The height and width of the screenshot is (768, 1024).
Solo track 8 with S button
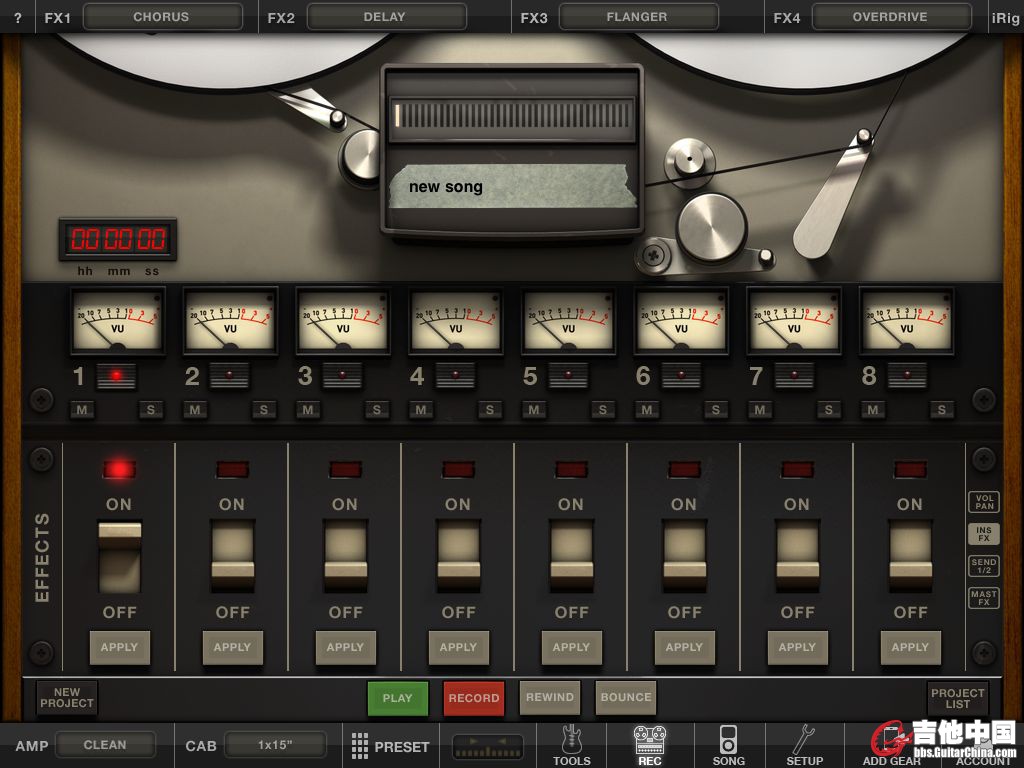tap(942, 410)
